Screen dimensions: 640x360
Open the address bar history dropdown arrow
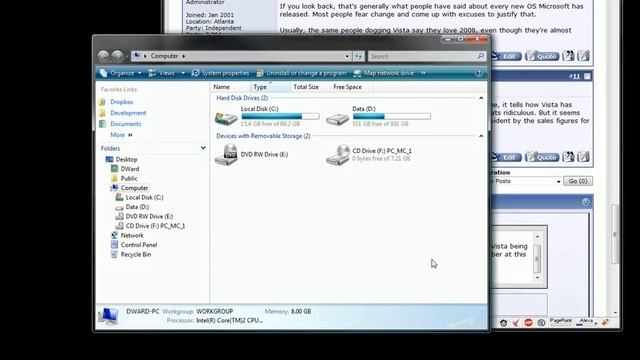tap(347, 56)
